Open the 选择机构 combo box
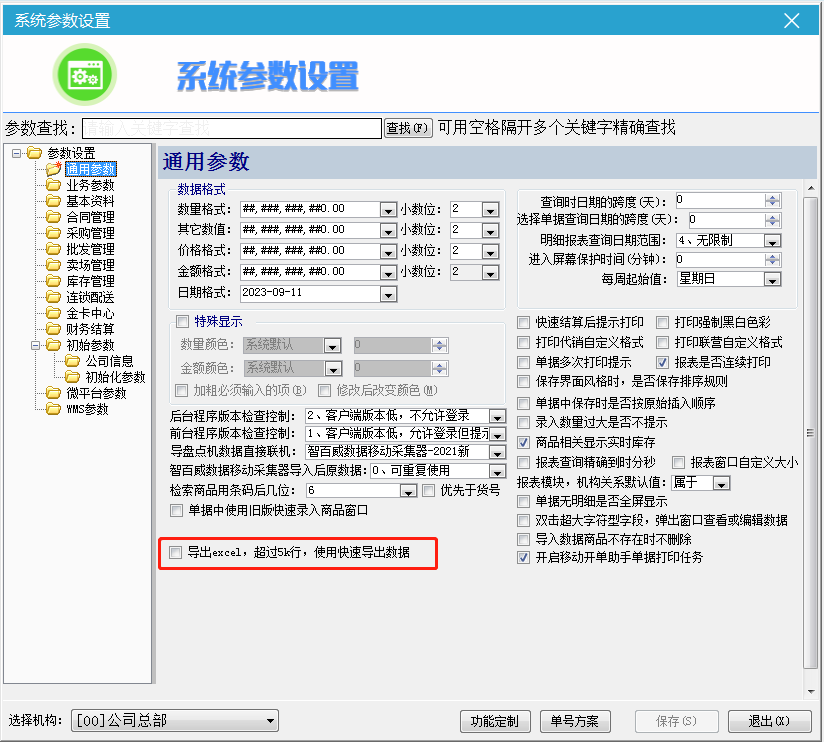Image resolution: width=824 pixels, height=742 pixels. (x=269, y=721)
